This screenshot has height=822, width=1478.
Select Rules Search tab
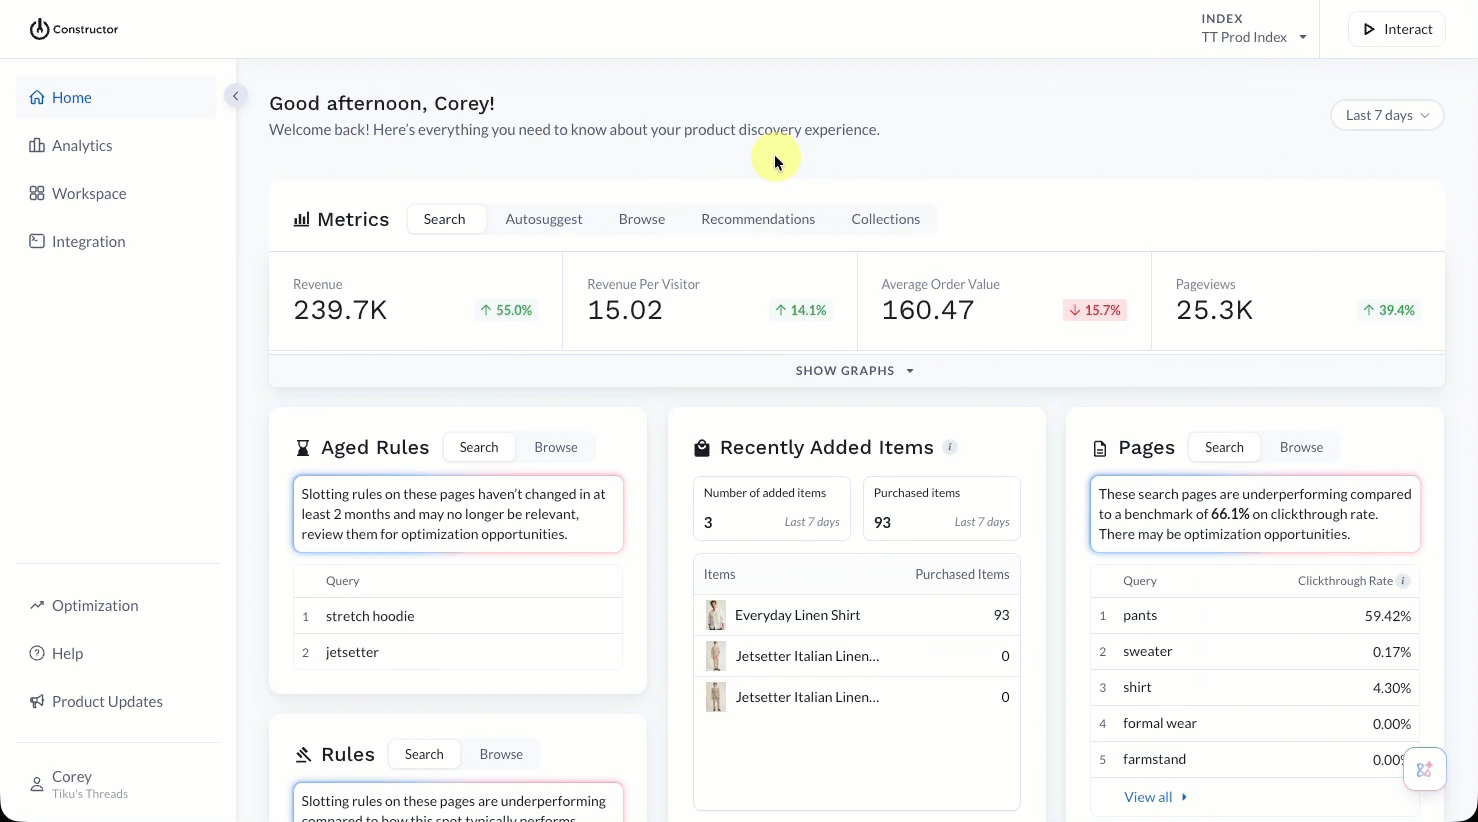[424, 754]
